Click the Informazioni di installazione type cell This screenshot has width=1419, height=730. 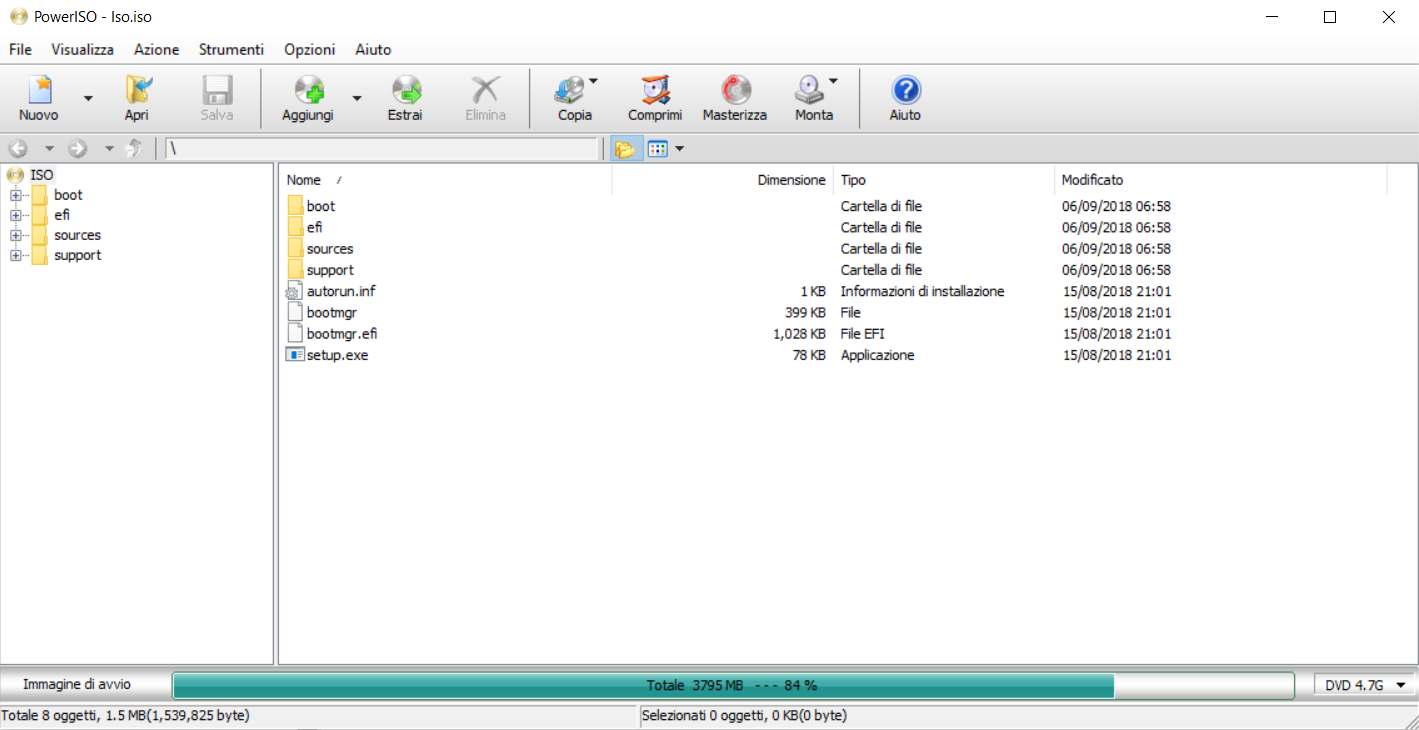(922, 291)
